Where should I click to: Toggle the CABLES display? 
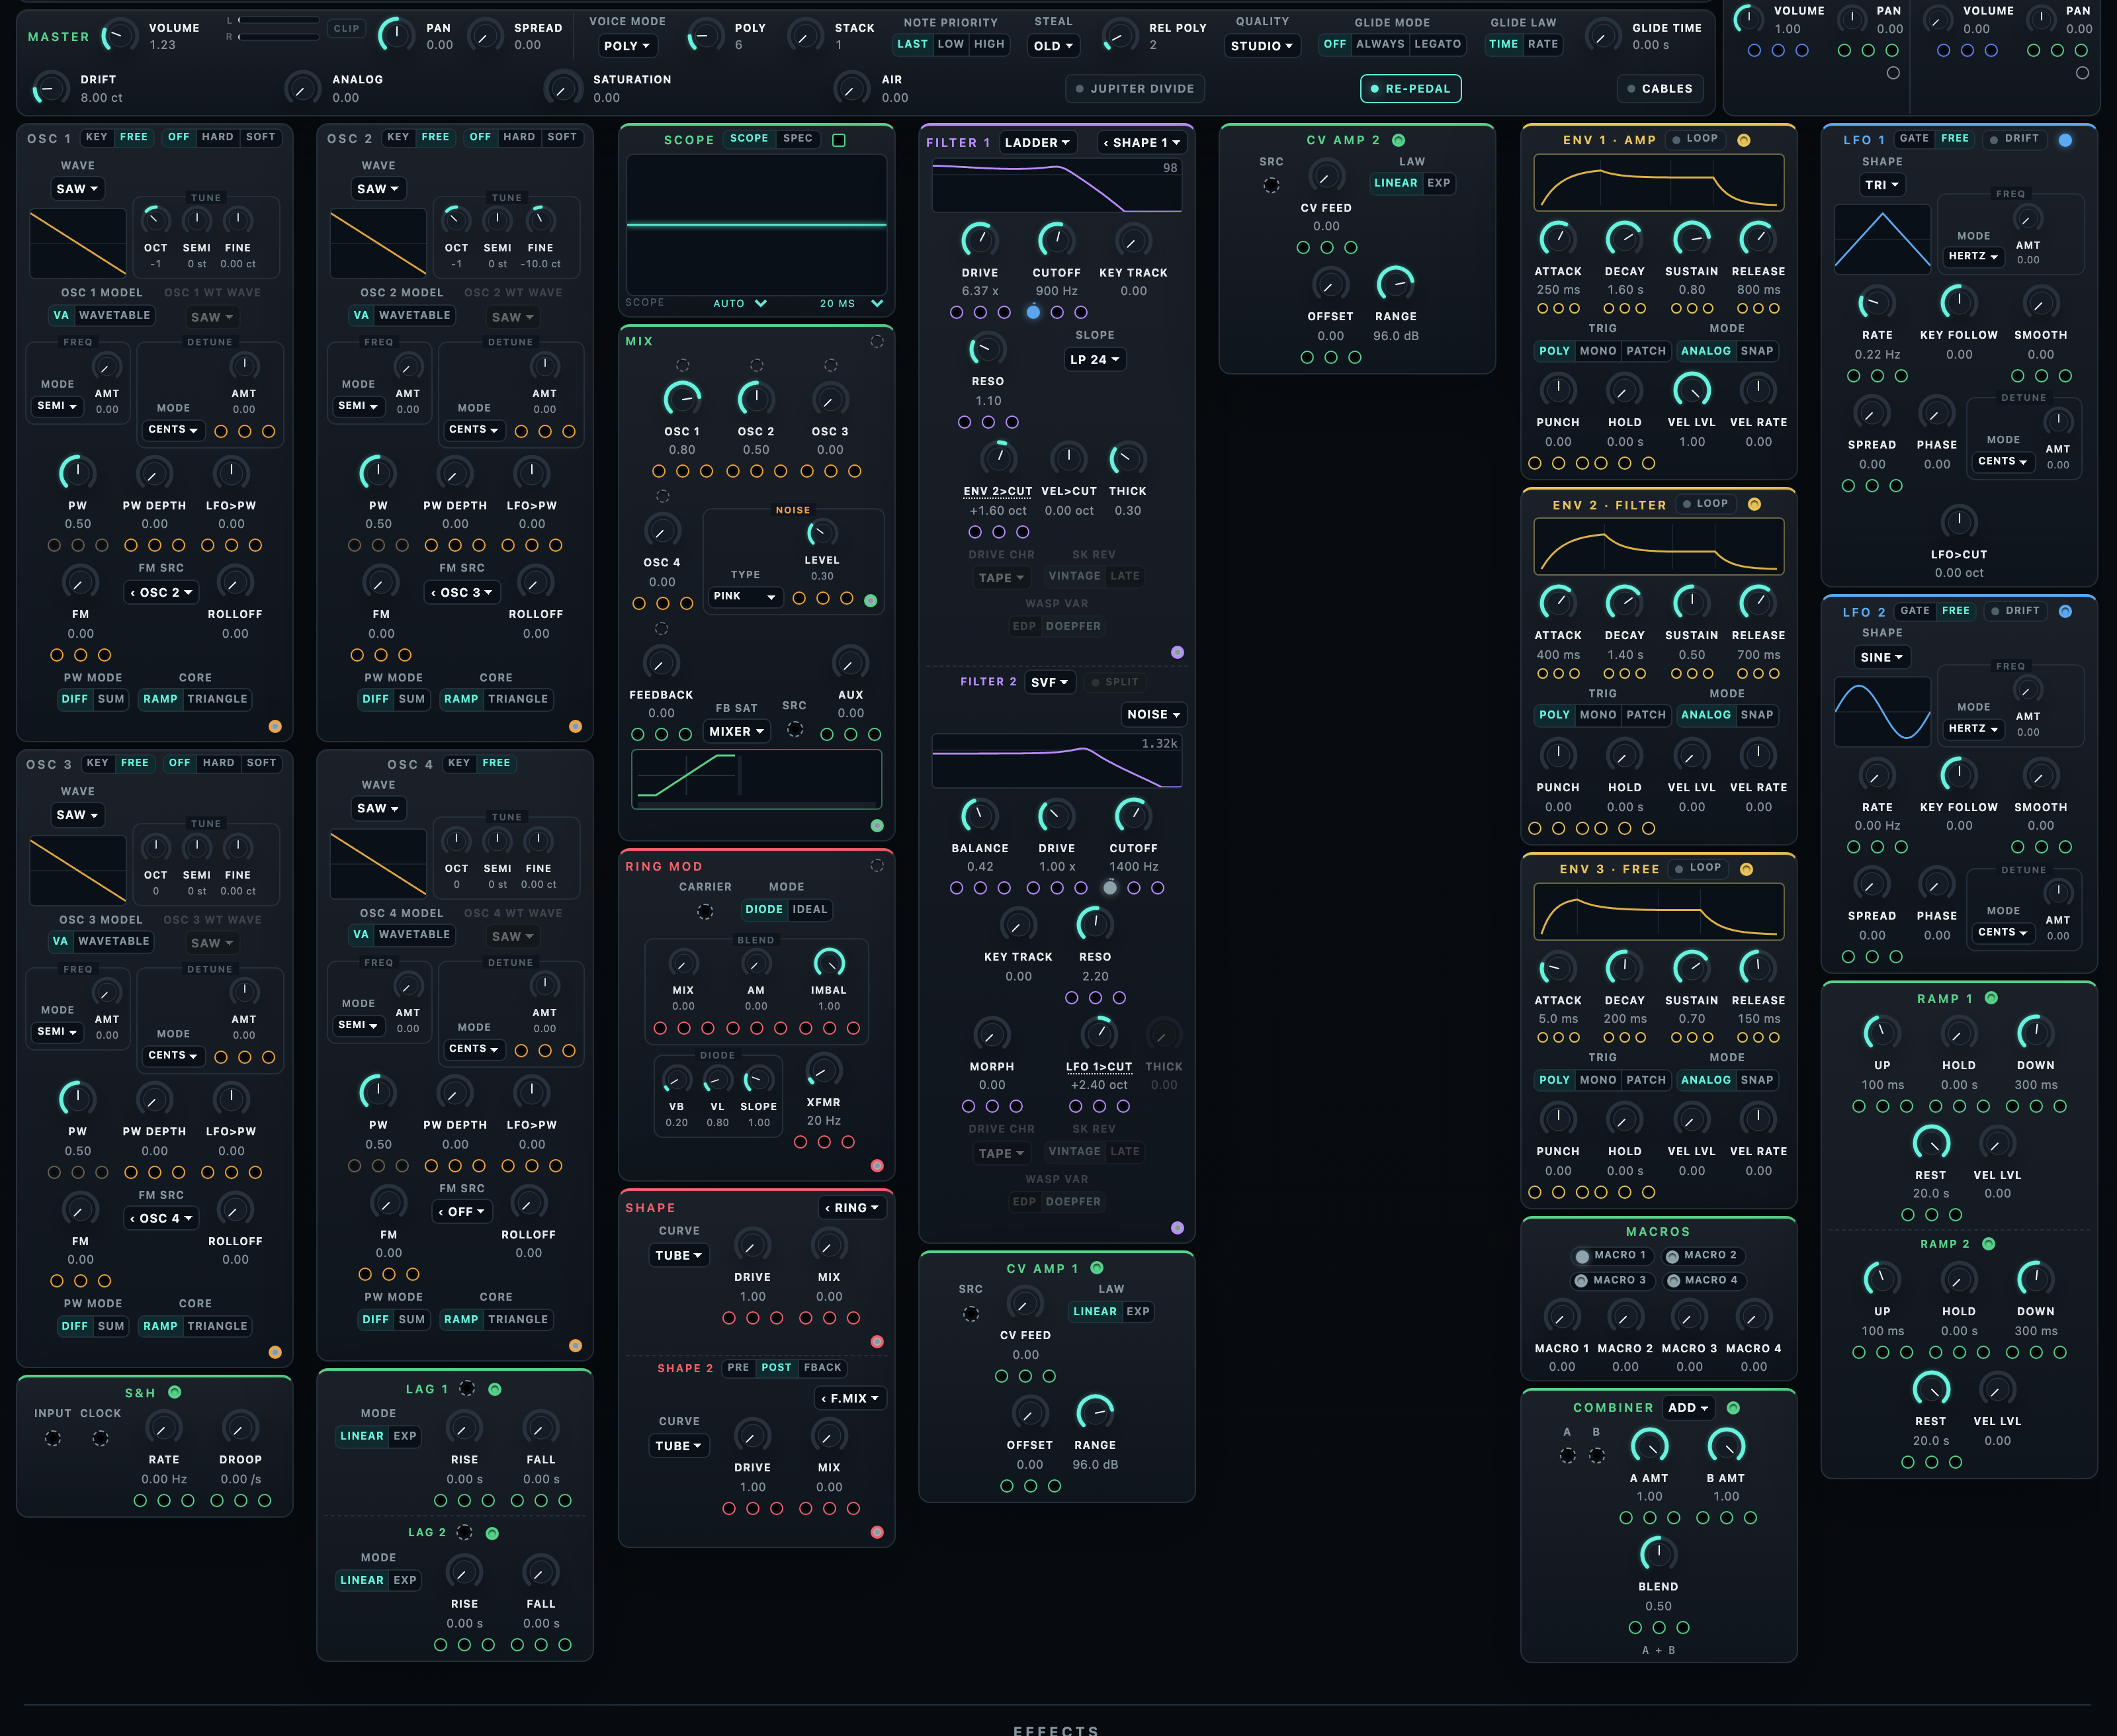coord(1660,89)
